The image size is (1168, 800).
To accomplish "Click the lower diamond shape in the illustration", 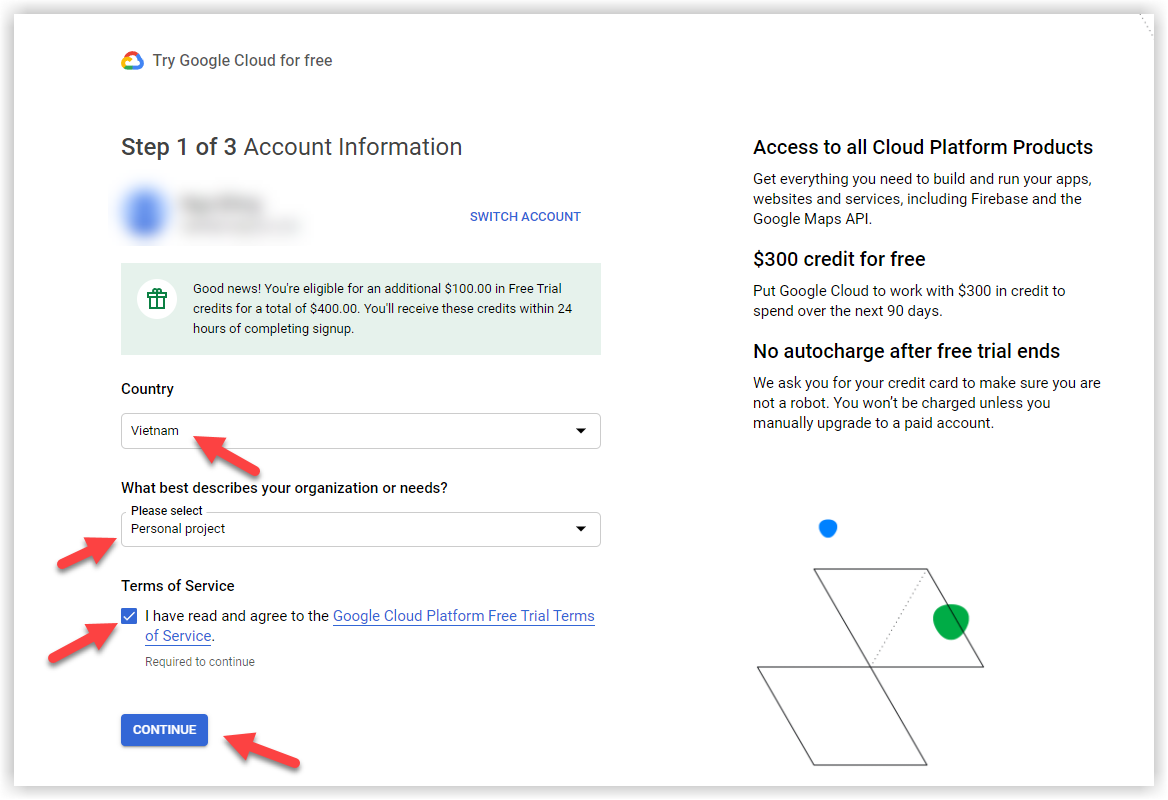I will (815, 715).
